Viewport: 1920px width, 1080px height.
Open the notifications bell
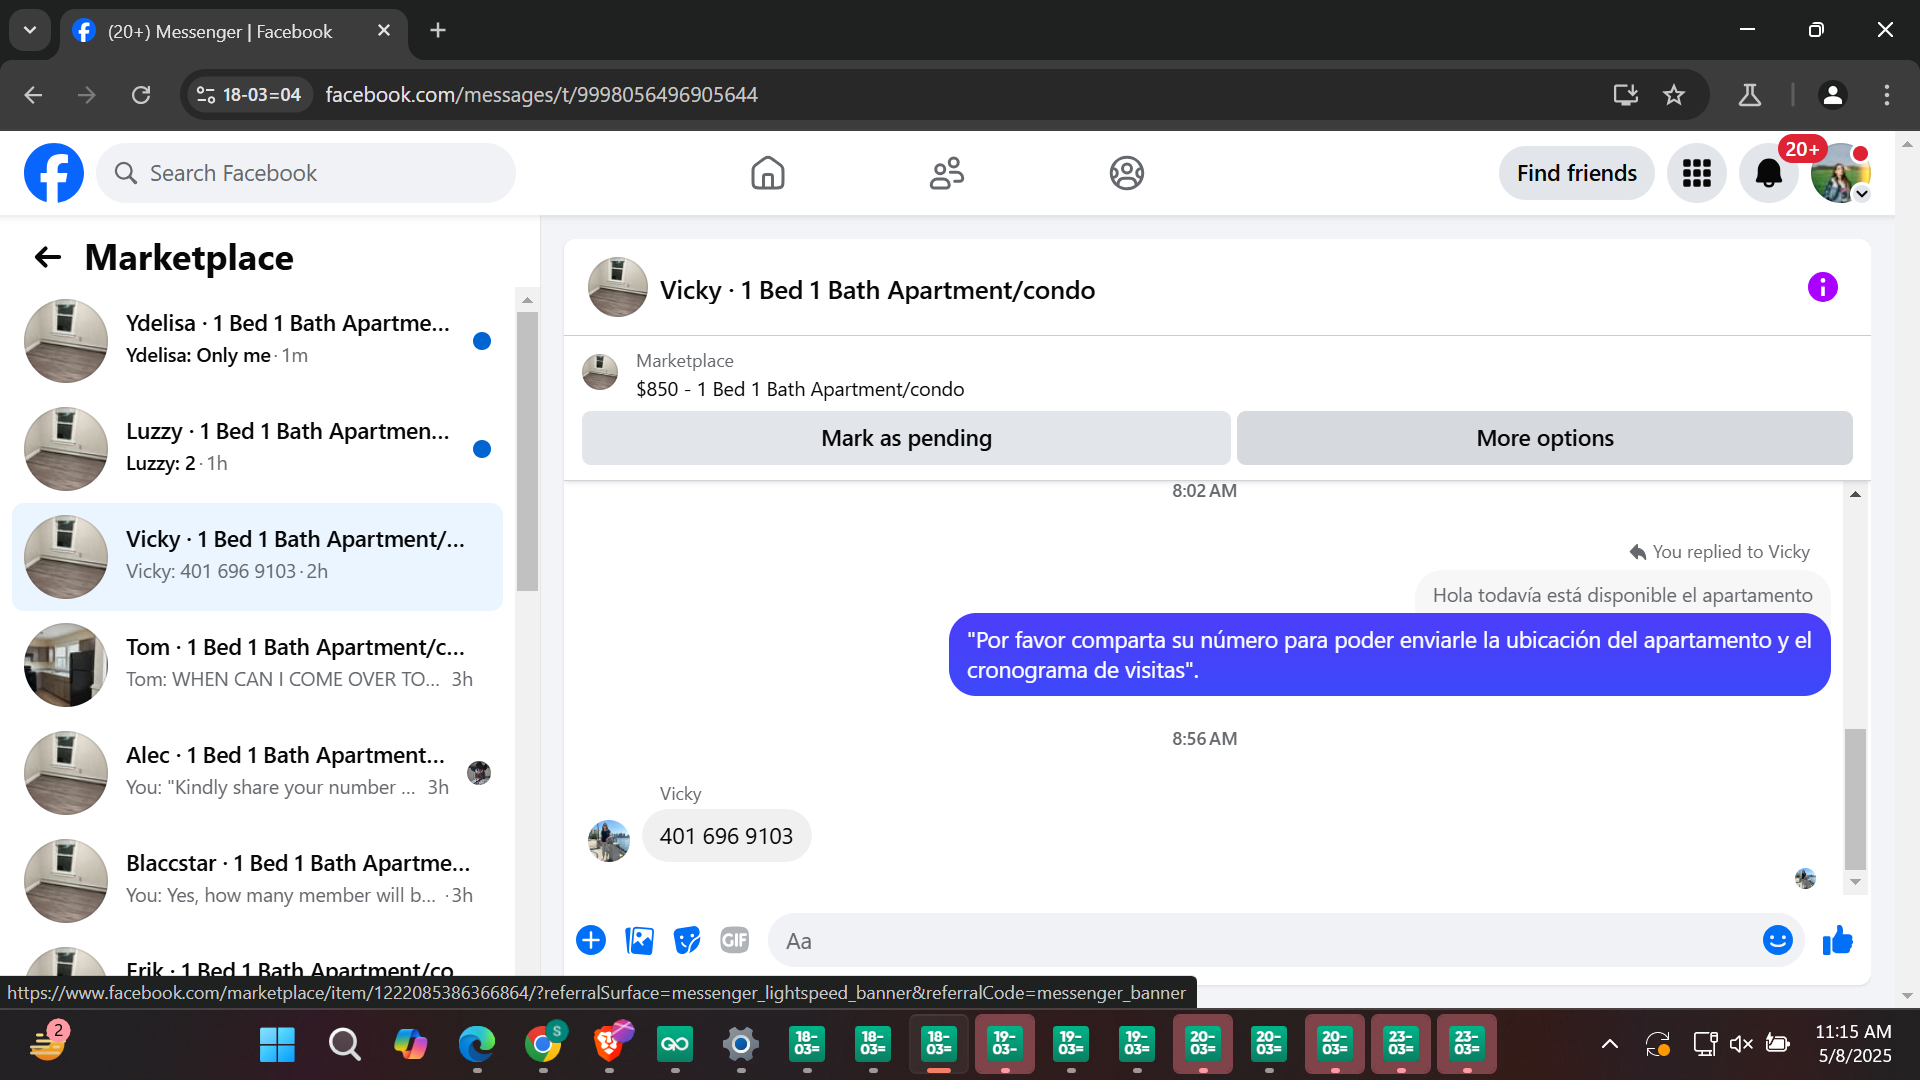pyautogui.click(x=1768, y=173)
